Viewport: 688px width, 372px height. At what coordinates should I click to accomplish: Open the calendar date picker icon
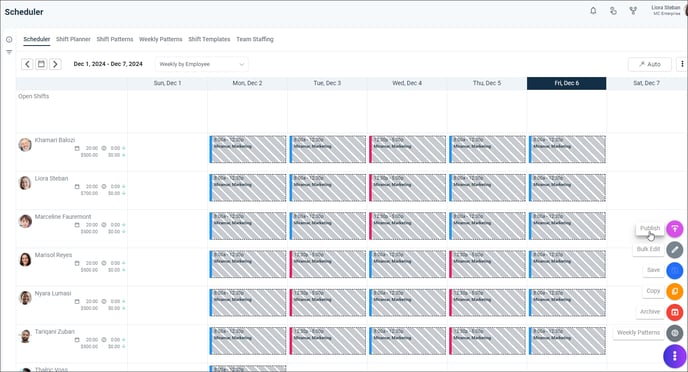(41, 64)
